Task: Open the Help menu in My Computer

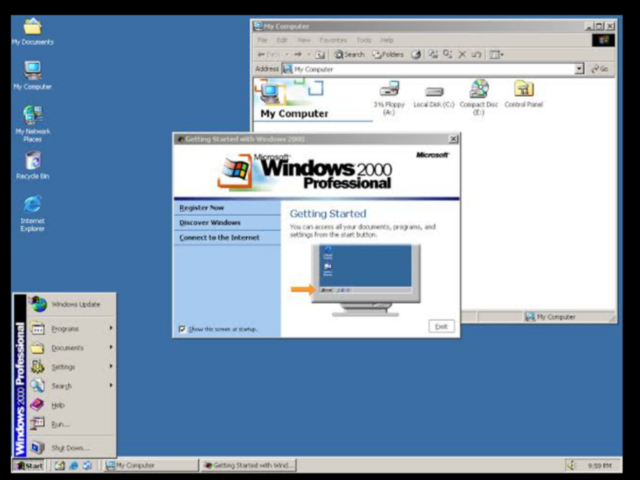Action: (x=387, y=40)
